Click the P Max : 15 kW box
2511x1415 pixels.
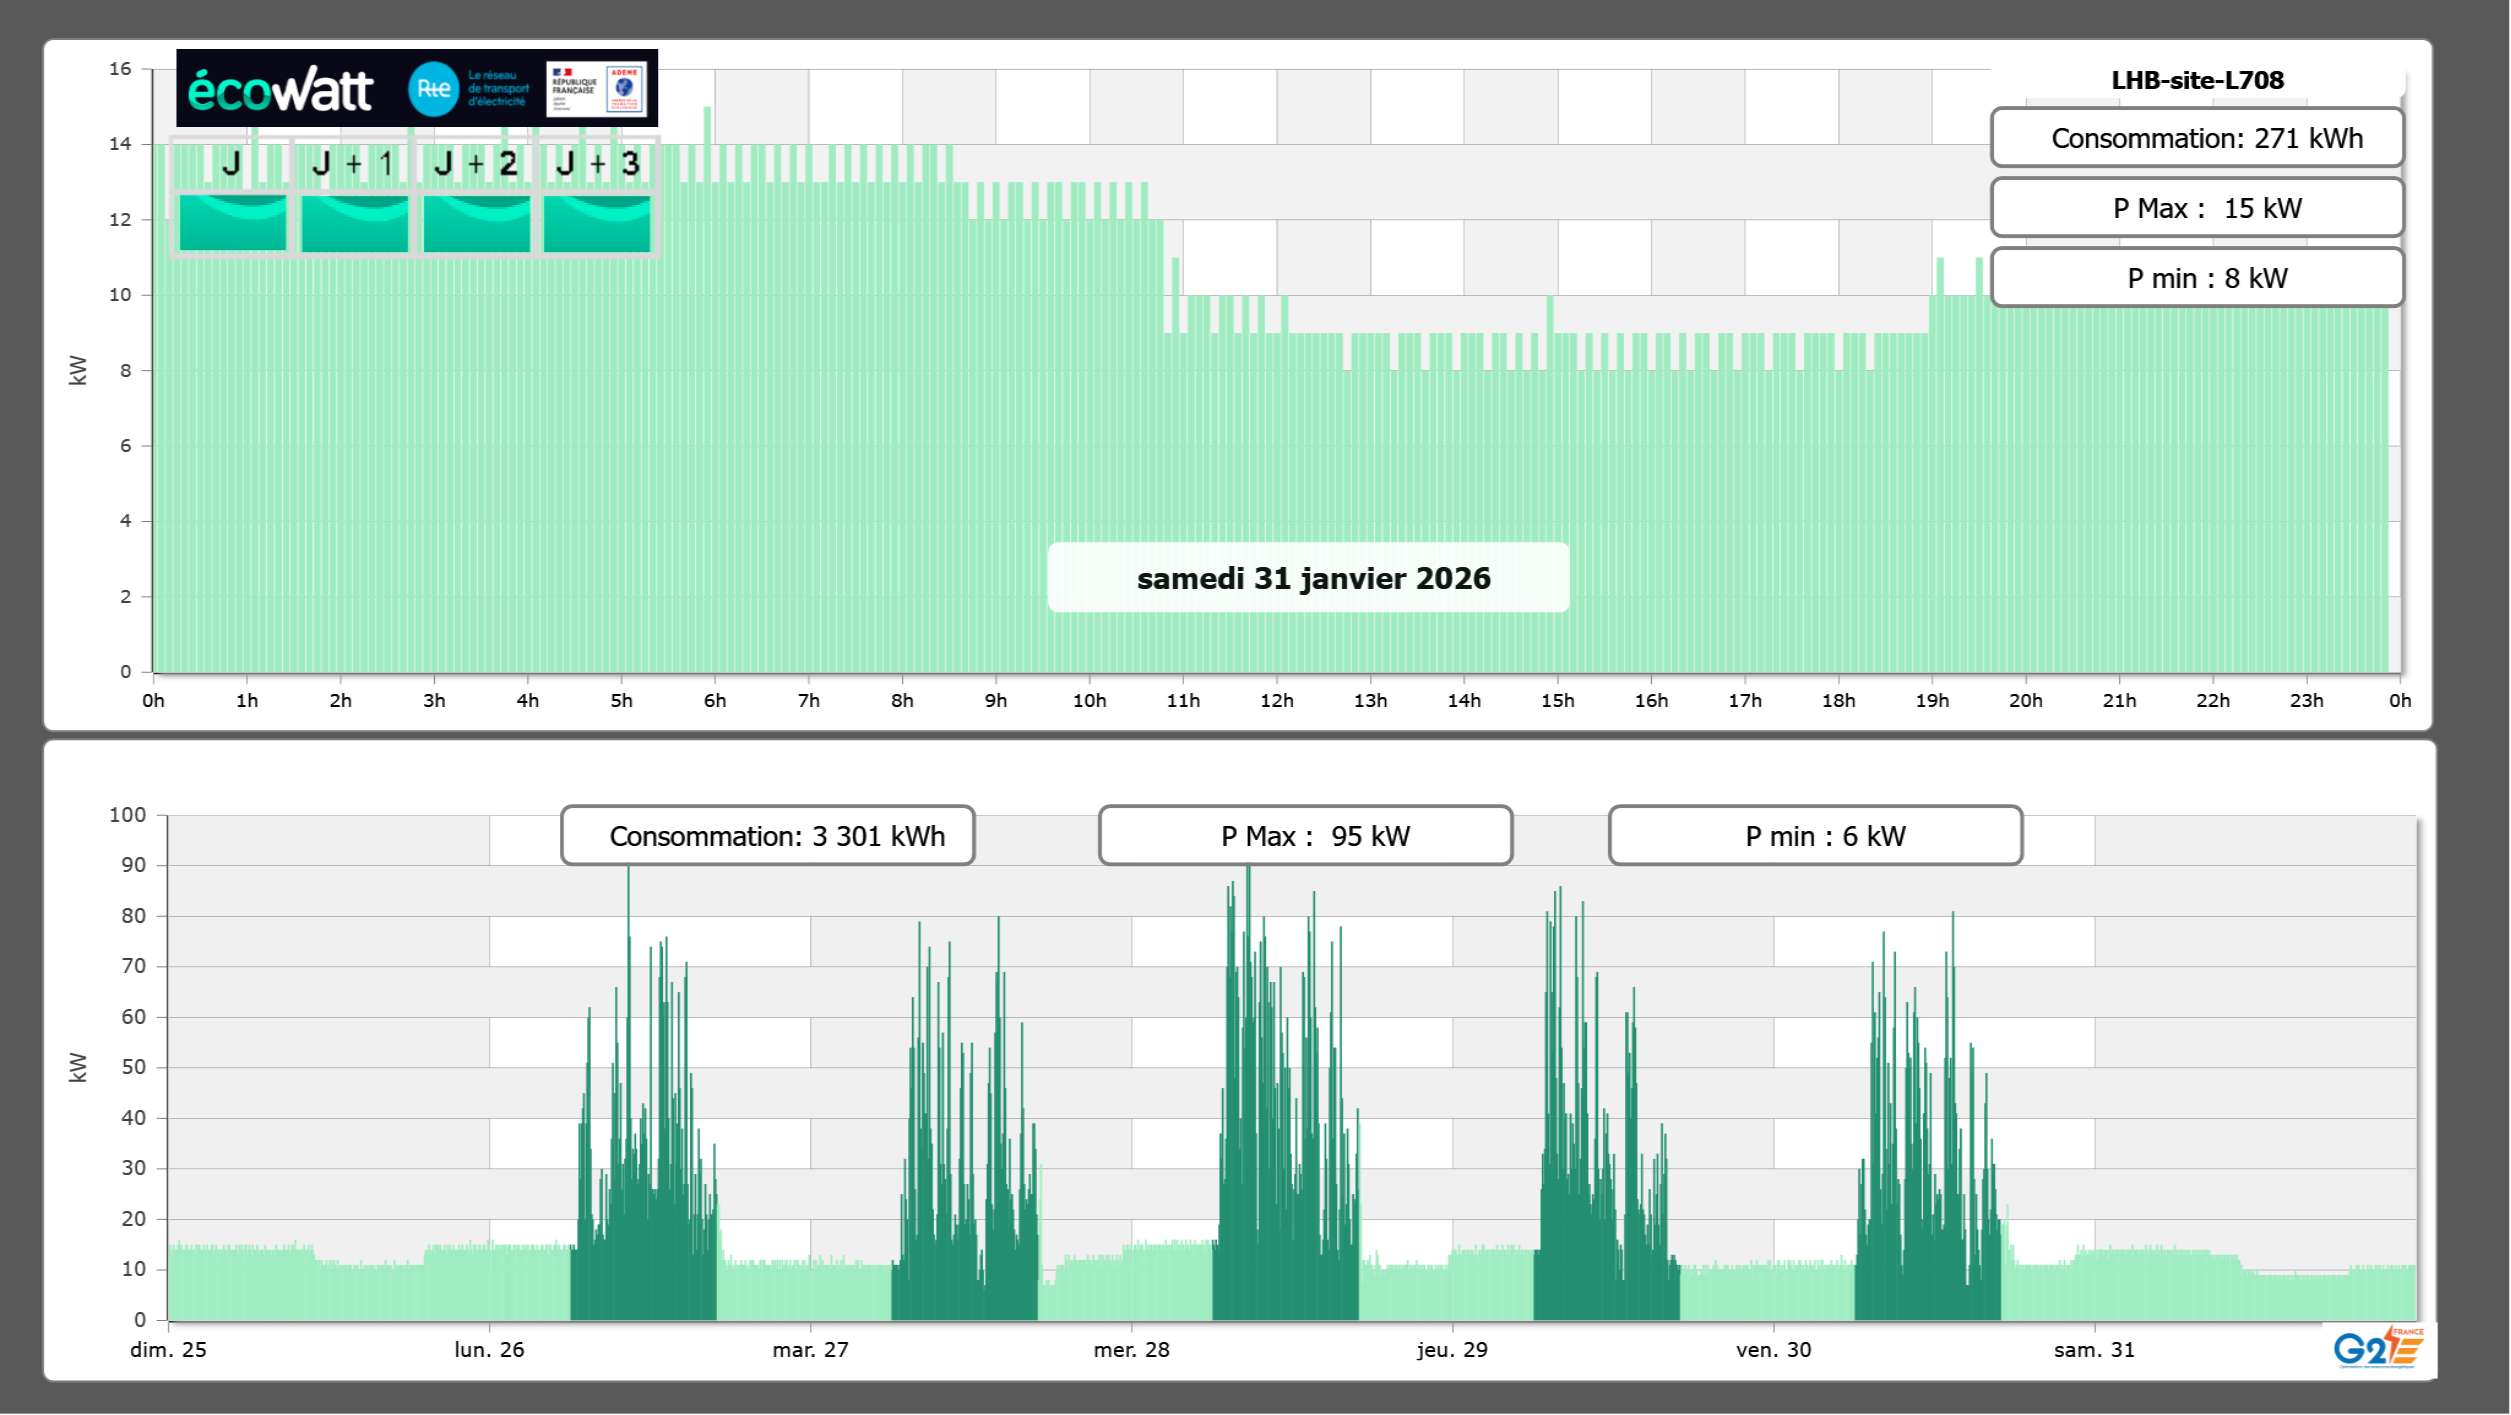[2197, 208]
